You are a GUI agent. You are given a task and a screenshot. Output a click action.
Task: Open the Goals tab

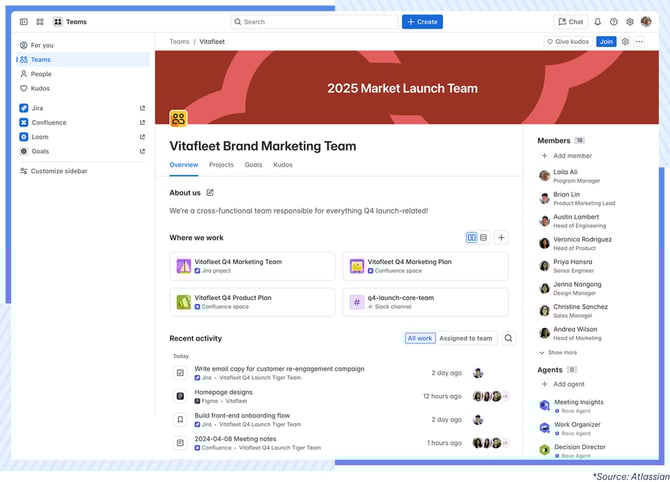[253, 165]
